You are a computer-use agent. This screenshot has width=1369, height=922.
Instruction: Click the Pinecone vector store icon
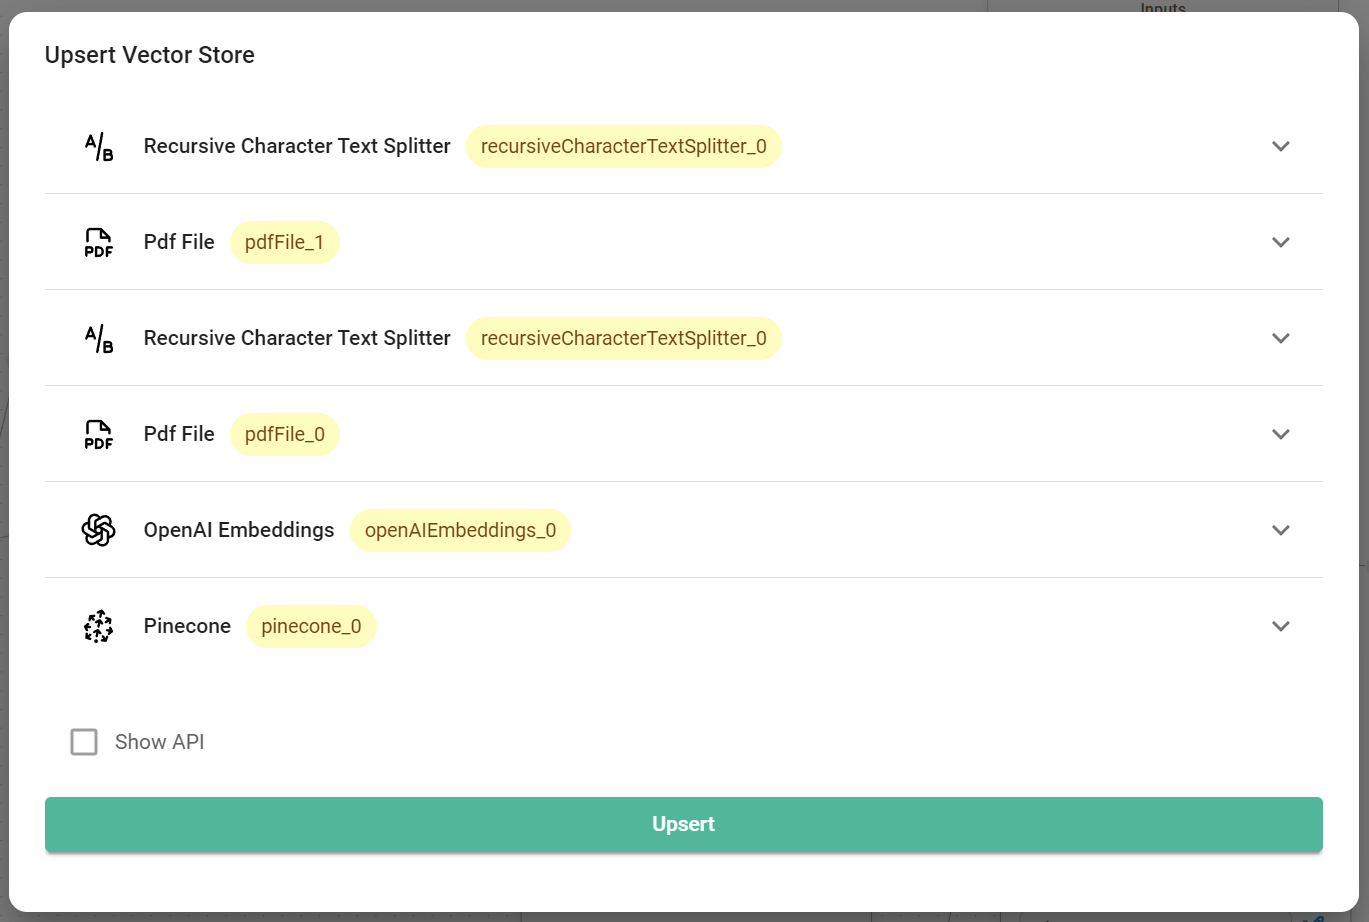(x=99, y=626)
